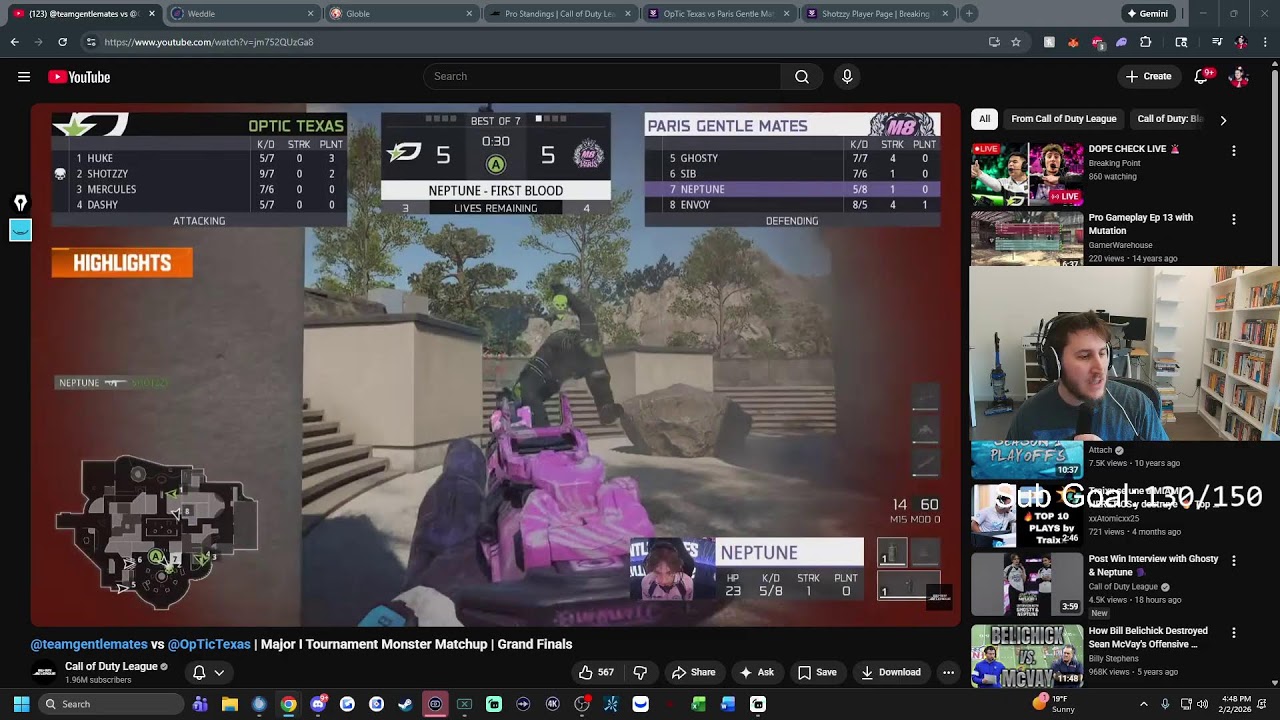Show hidden system tray icons chevron
Image resolution: width=1280 pixels, height=720 pixels.
[x=1144, y=704]
